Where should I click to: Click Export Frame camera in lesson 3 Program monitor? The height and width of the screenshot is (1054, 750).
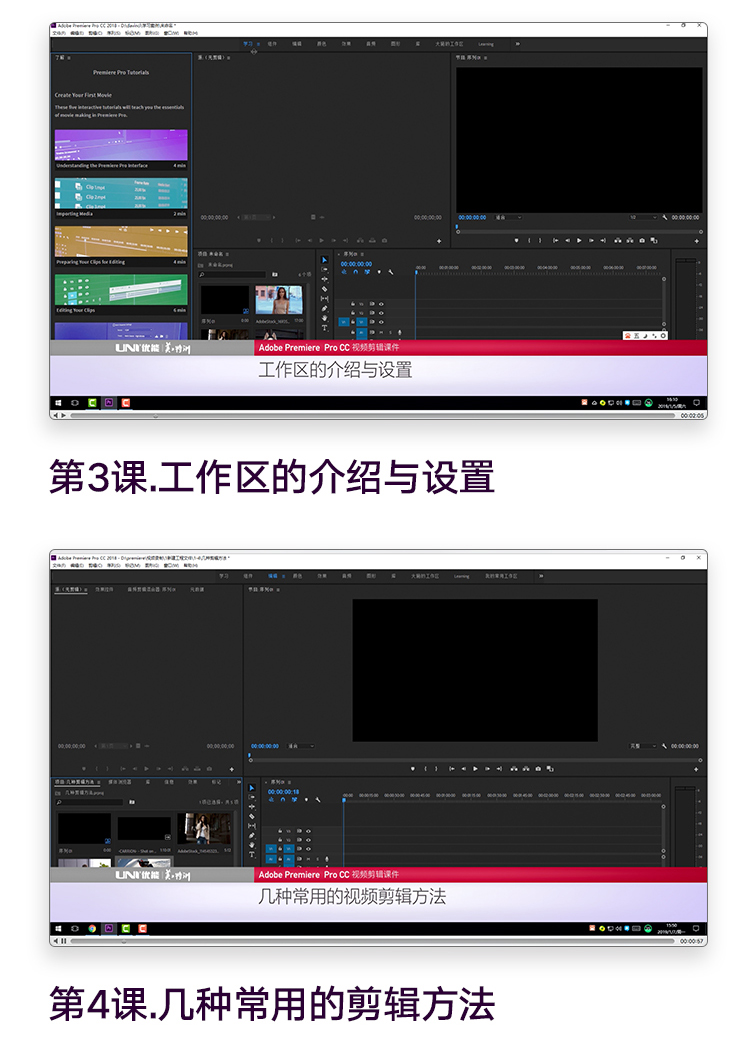coord(642,240)
